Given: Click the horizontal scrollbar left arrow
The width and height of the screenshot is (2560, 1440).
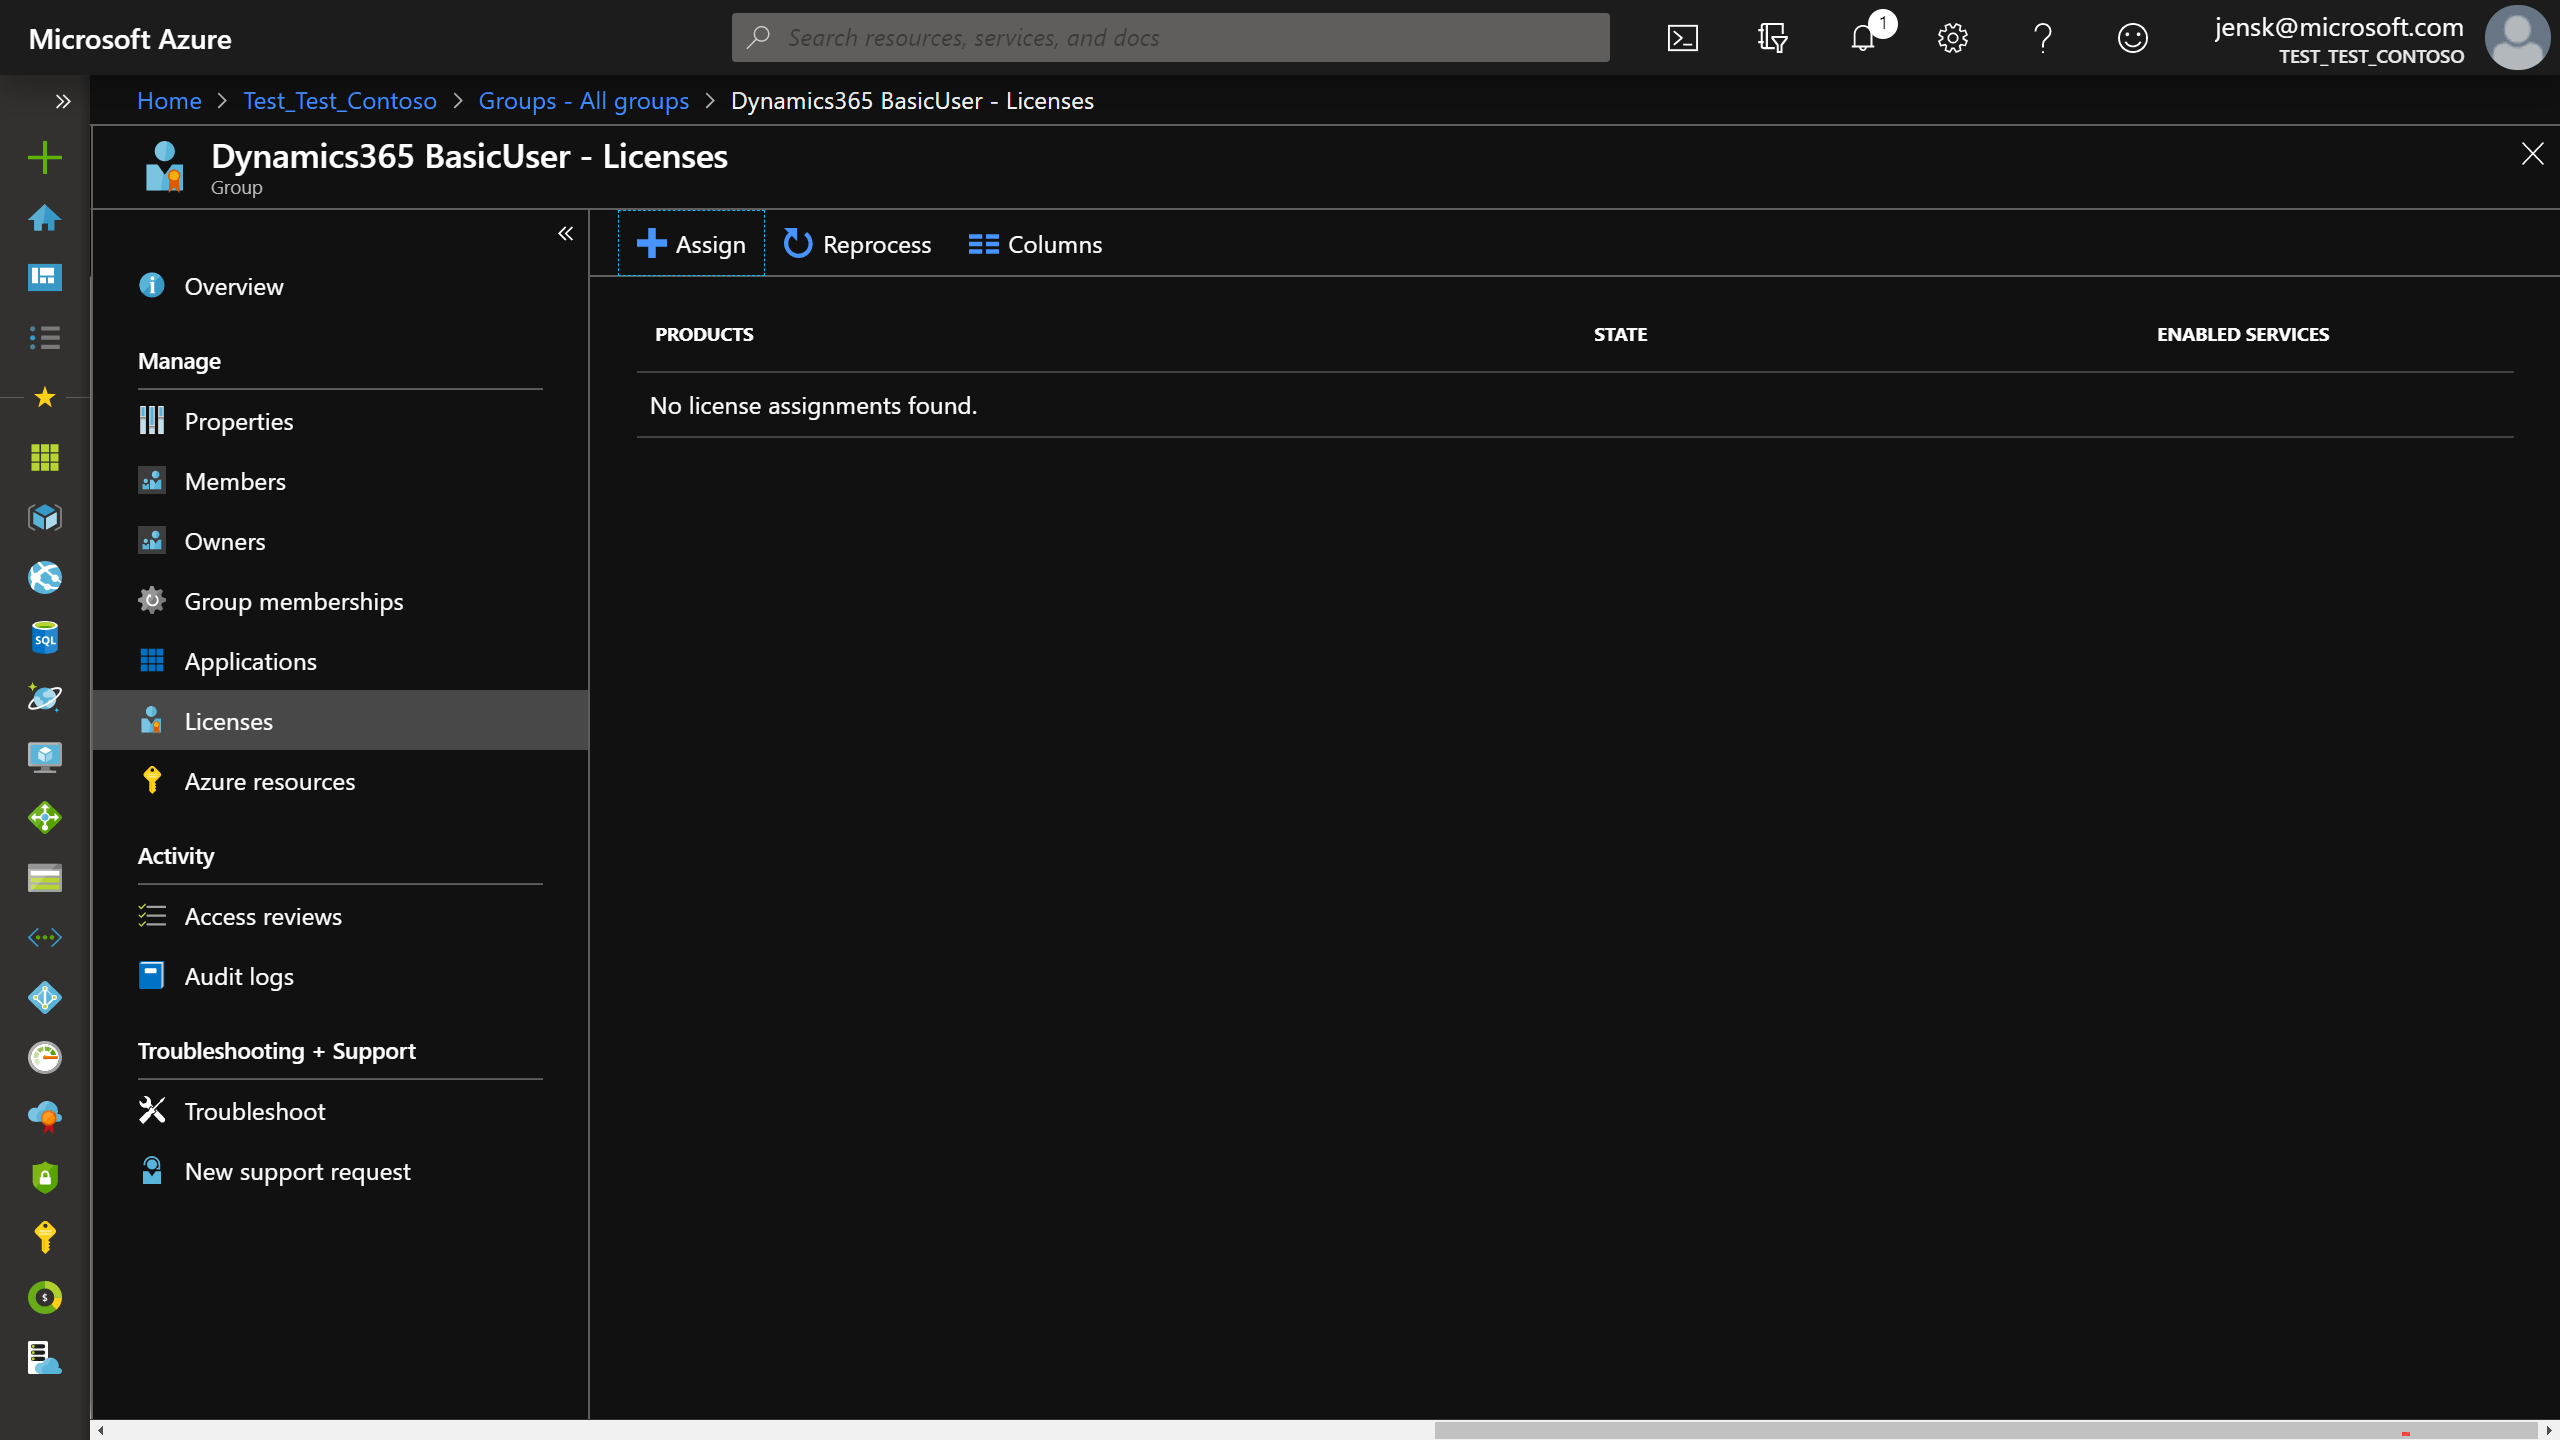Looking at the screenshot, I should [x=100, y=1430].
